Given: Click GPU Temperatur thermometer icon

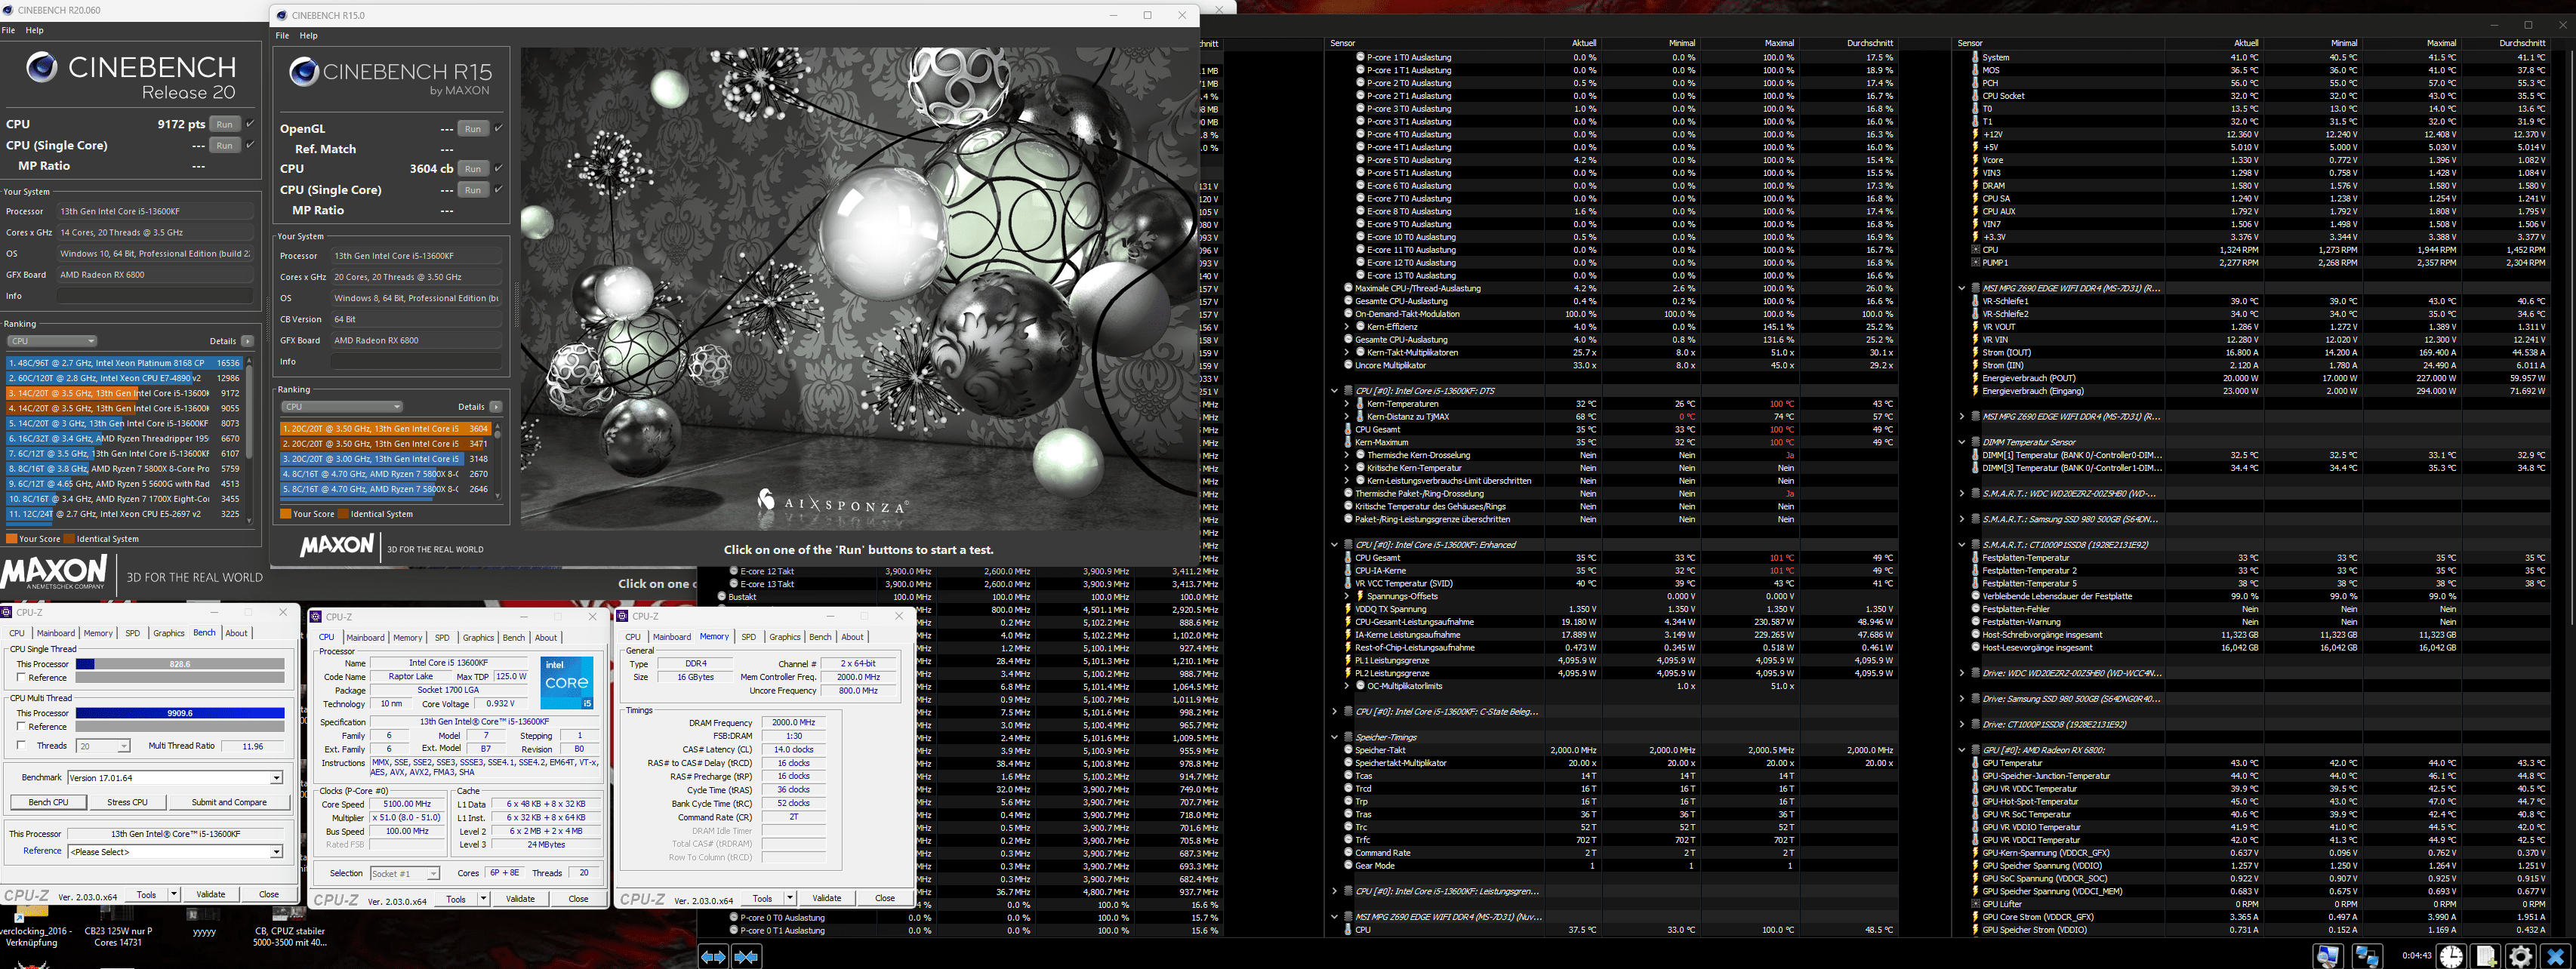Looking at the screenshot, I should [x=1975, y=763].
